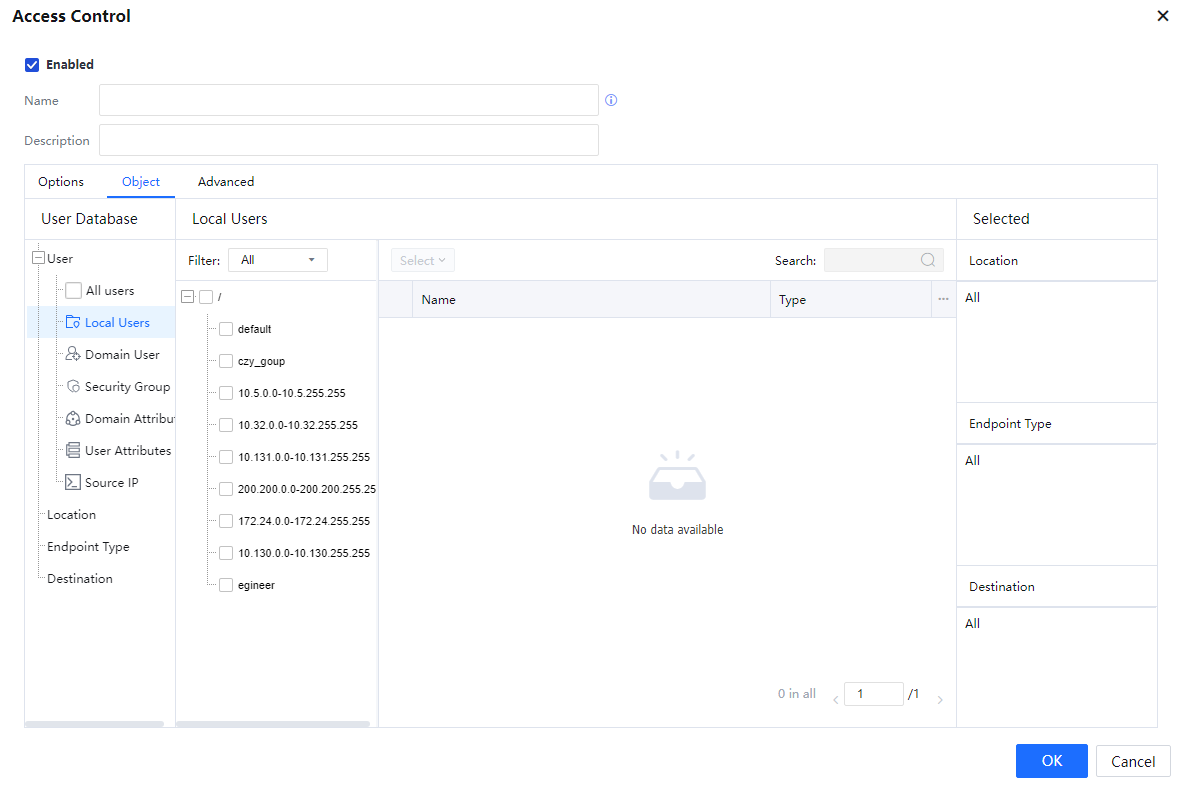The image size is (1184, 785).
Task: Focus the Description input field
Action: point(348,141)
